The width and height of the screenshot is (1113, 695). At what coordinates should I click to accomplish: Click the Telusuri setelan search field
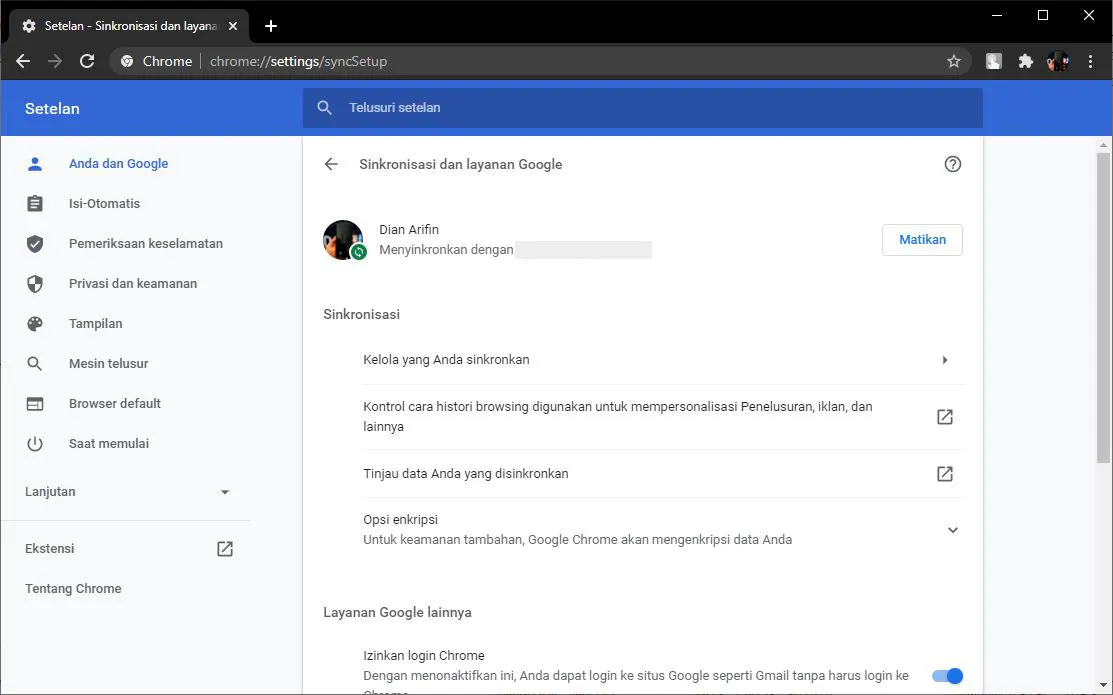tap(642, 107)
